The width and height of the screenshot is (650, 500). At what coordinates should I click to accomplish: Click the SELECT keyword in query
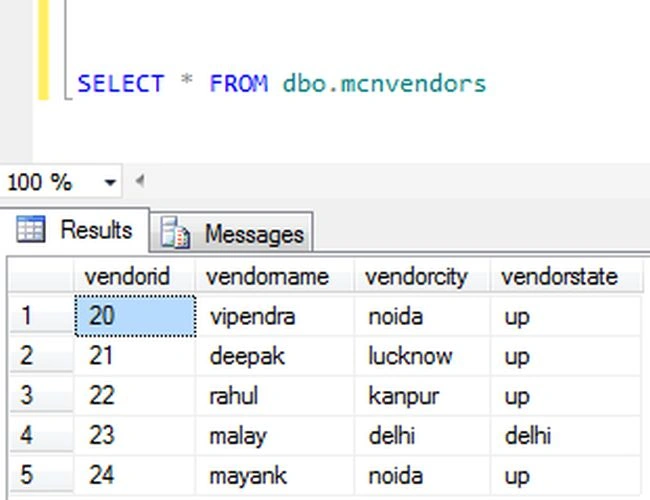[x=121, y=83]
